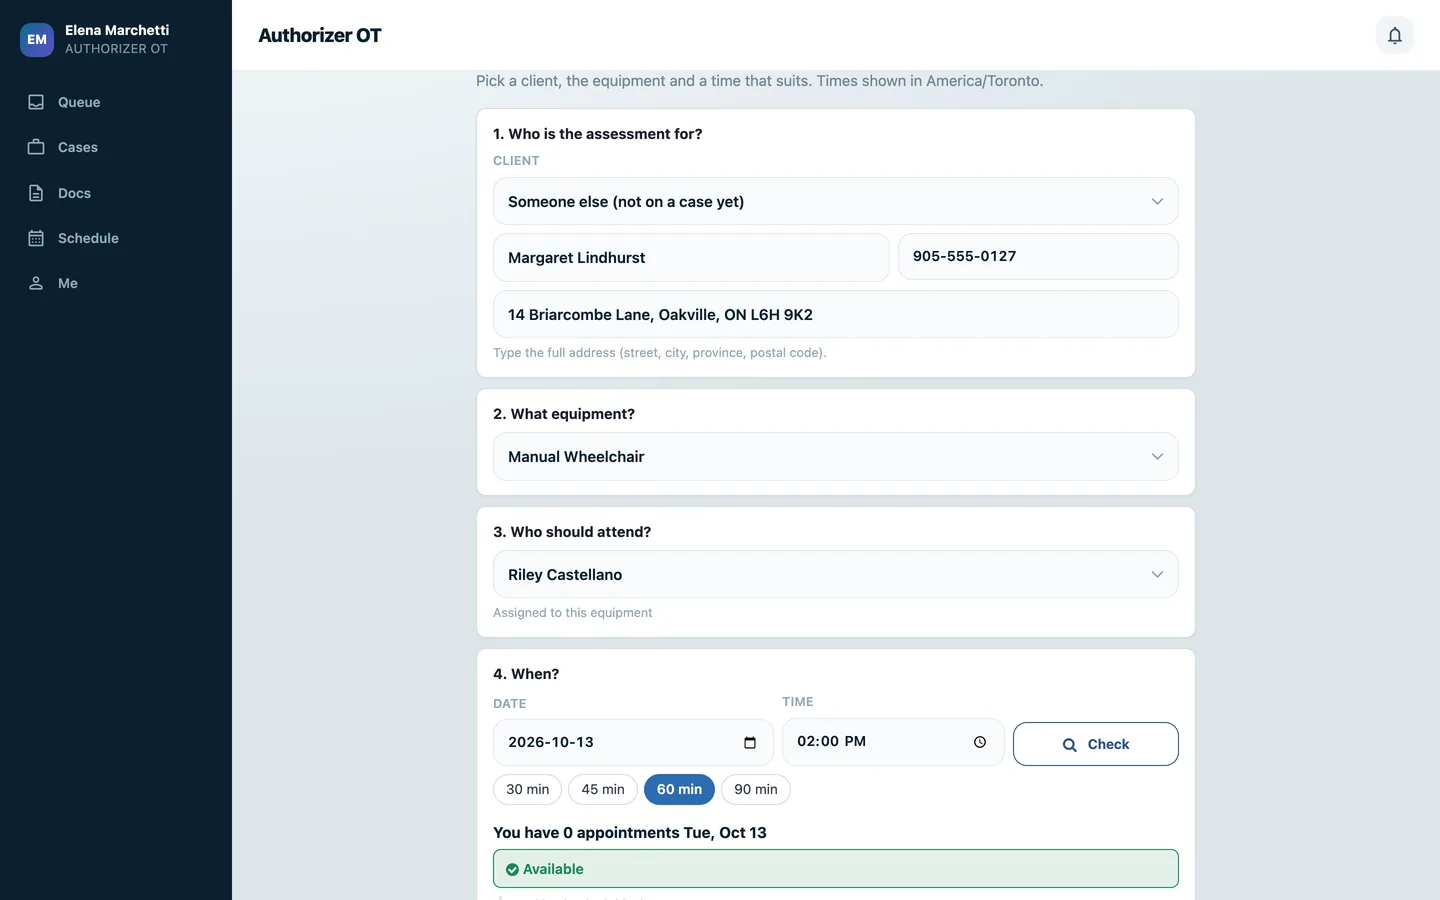Click the Margaret Lindhurst name field
Viewport: 1440px width, 900px height.
pos(691,257)
